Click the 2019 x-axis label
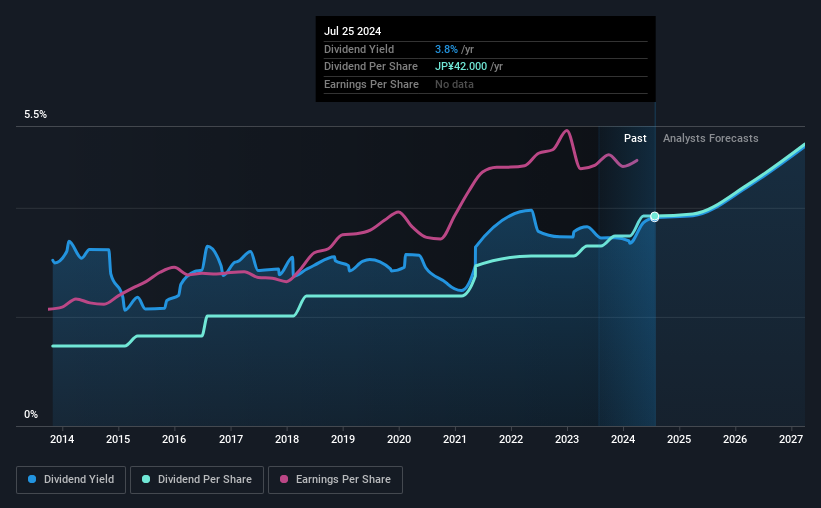 tap(343, 439)
